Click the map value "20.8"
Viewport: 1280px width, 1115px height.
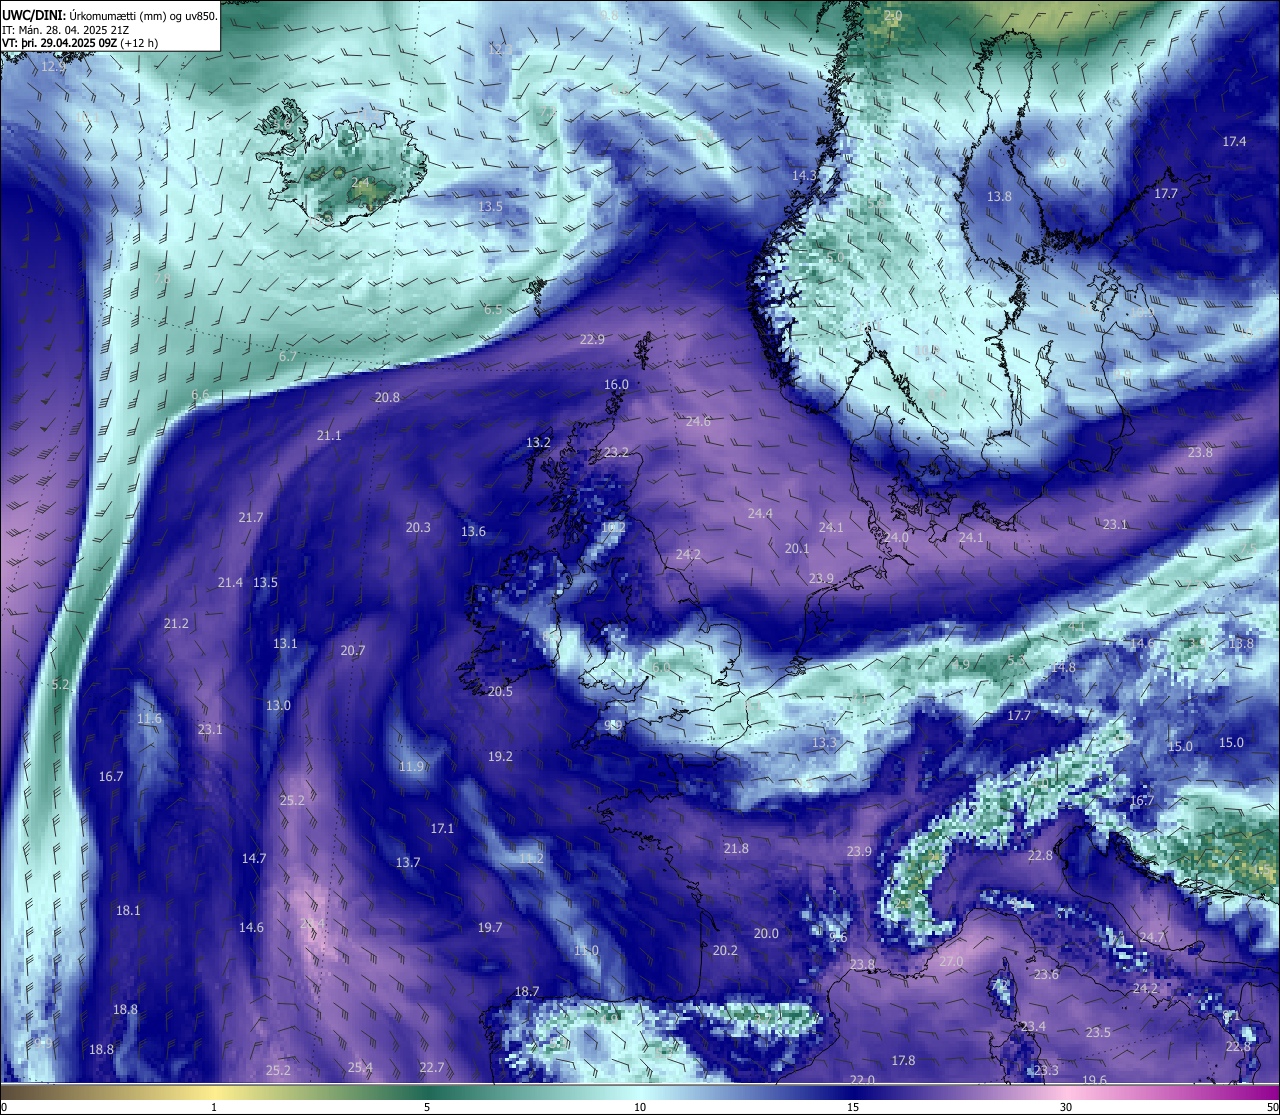(x=387, y=398)
